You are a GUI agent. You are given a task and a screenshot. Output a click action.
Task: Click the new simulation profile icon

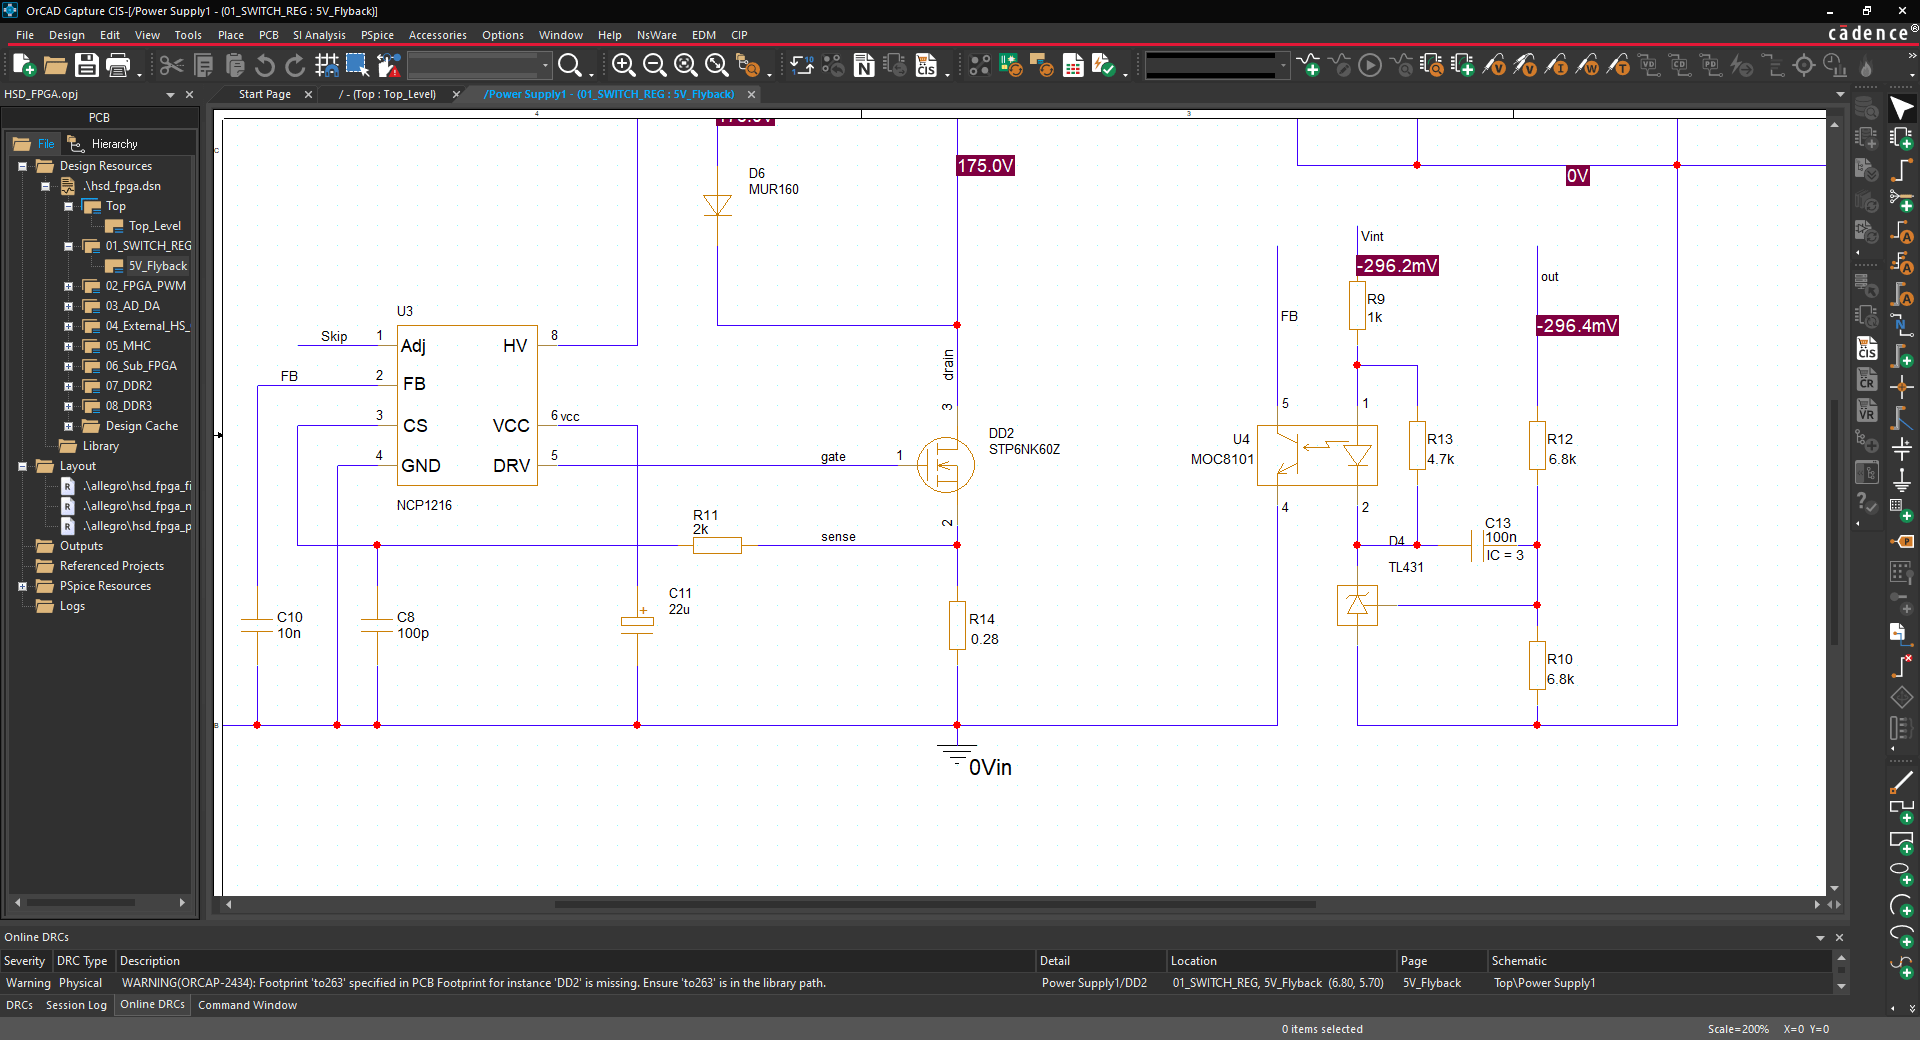(x=1308, y=66)
